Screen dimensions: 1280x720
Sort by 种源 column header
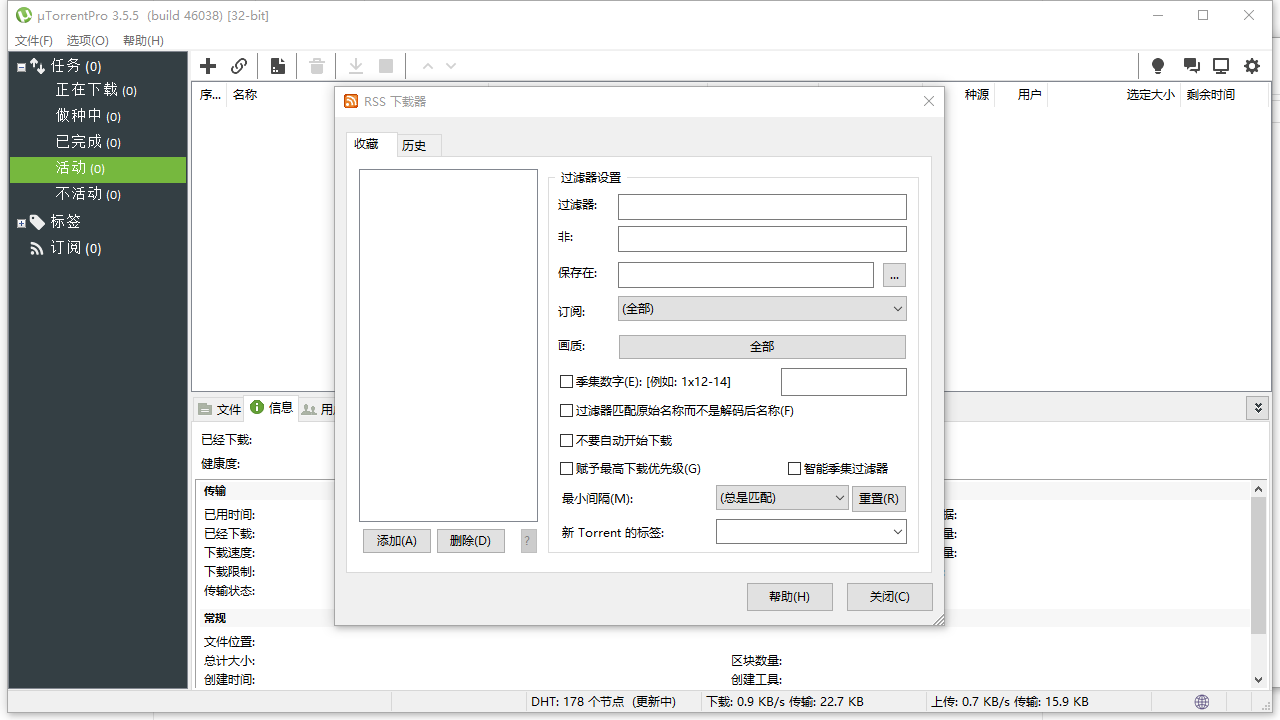click(977, 95)
